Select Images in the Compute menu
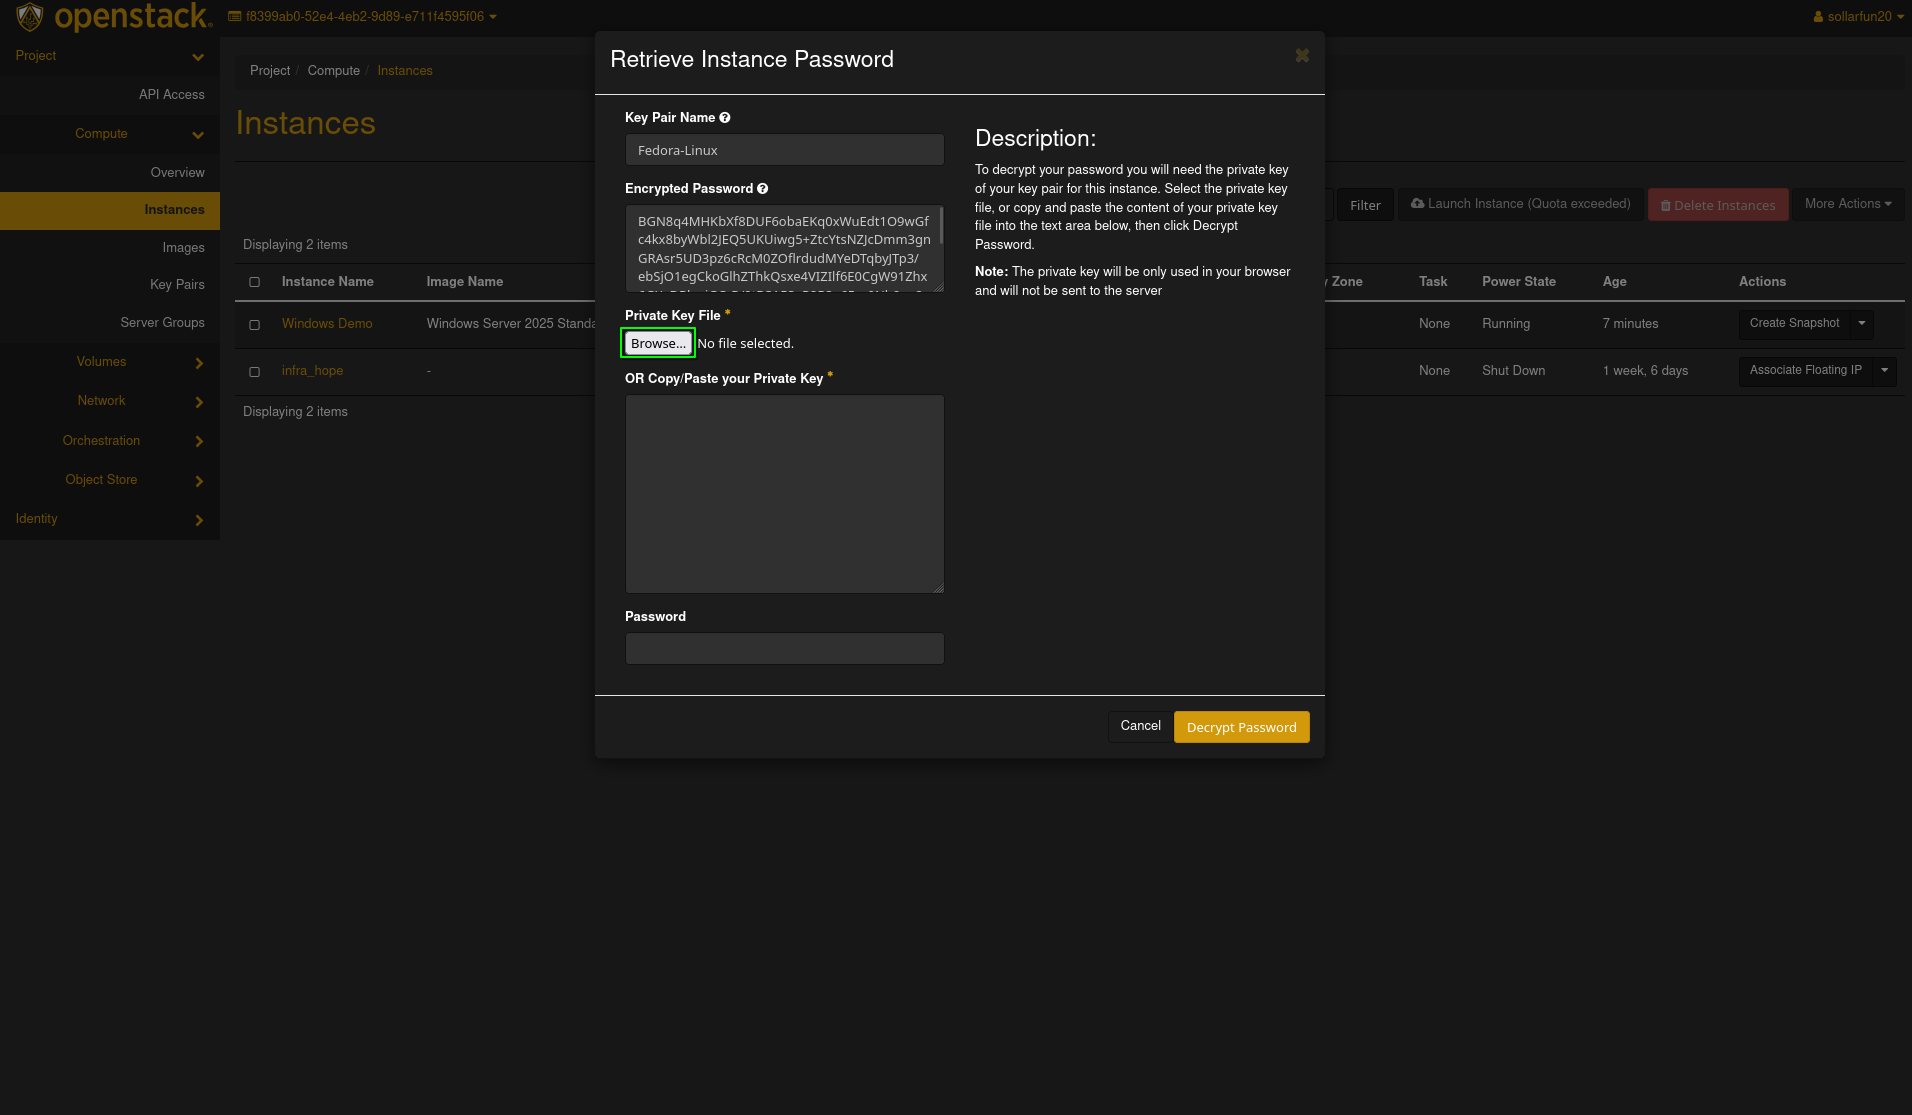1912x1115 pixels. click(x=183, y=248)
